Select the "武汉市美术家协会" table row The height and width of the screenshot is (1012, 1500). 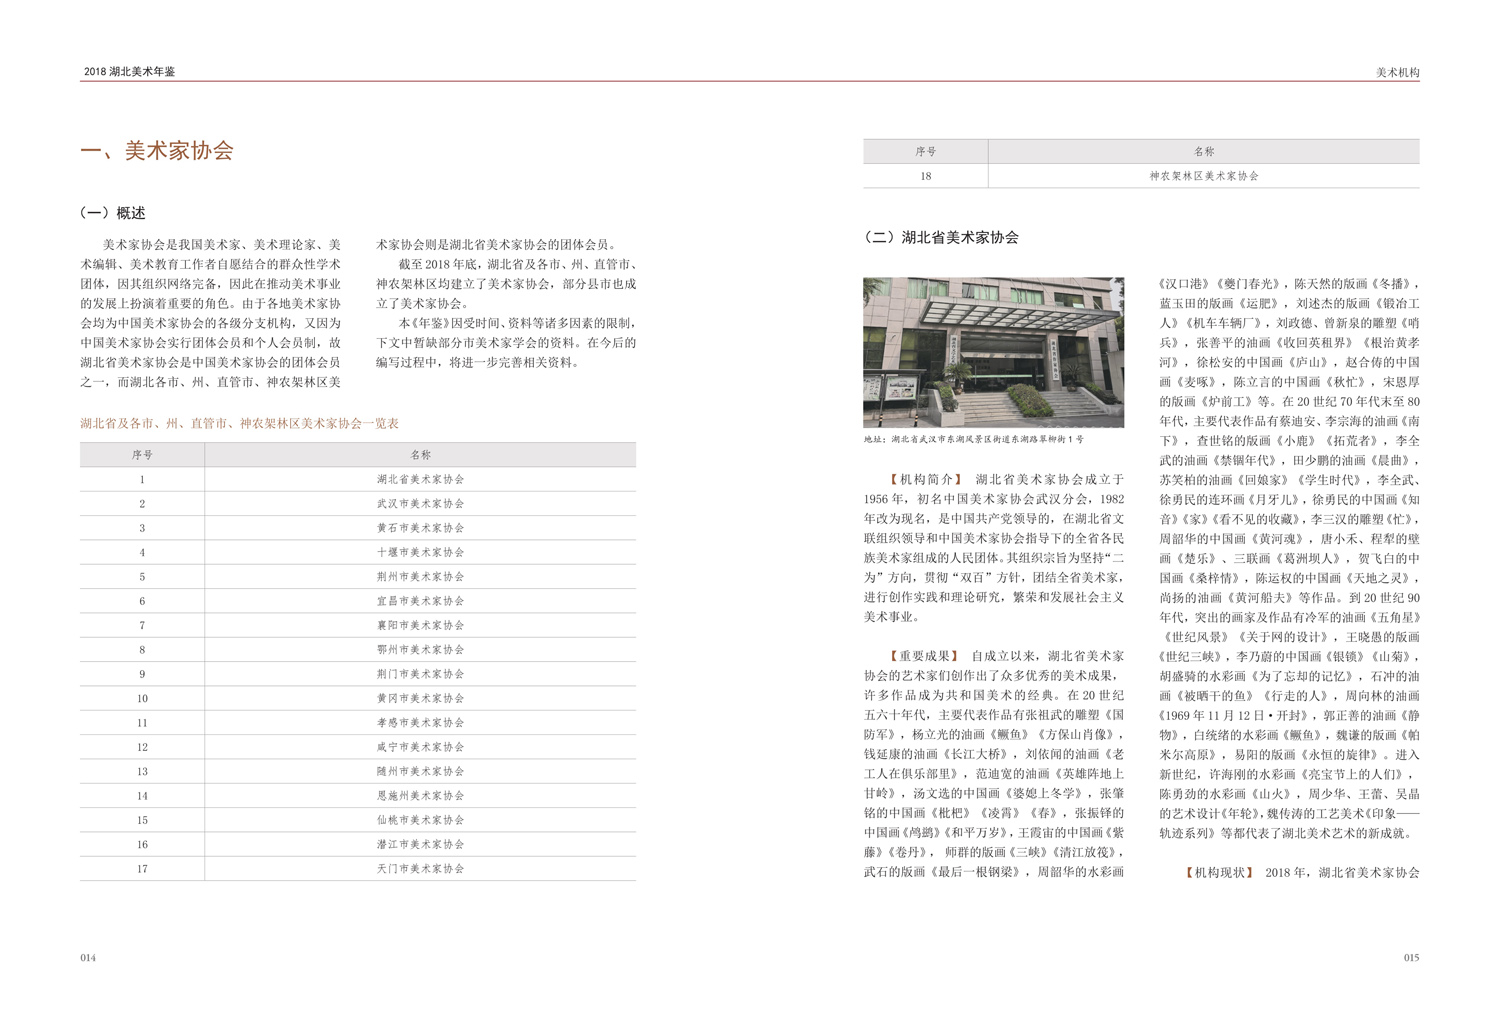pos(358,504)
